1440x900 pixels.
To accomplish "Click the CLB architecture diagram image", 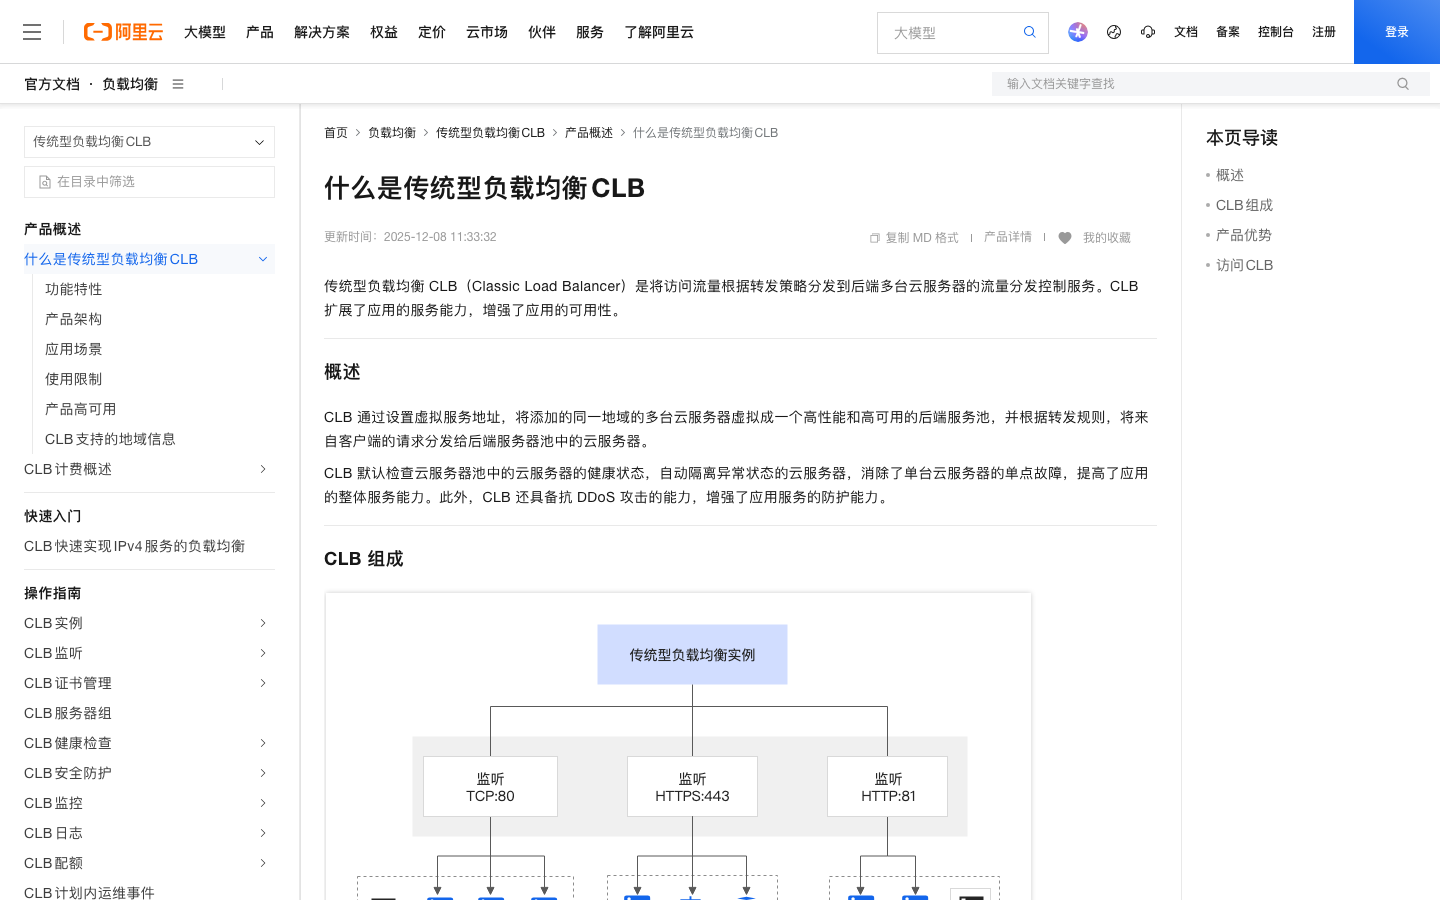I will [678, 746].
